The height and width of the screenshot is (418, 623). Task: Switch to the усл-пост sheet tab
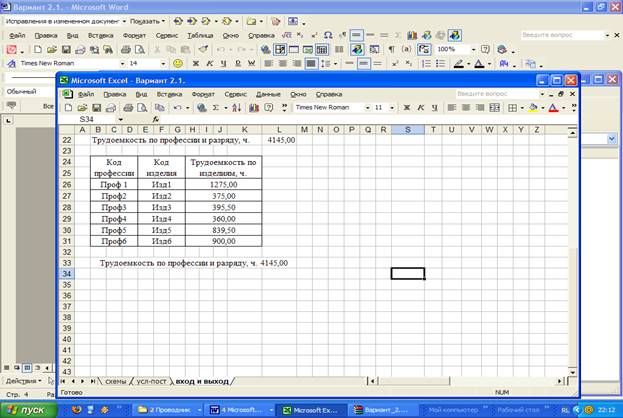click(x=151, y=381)
